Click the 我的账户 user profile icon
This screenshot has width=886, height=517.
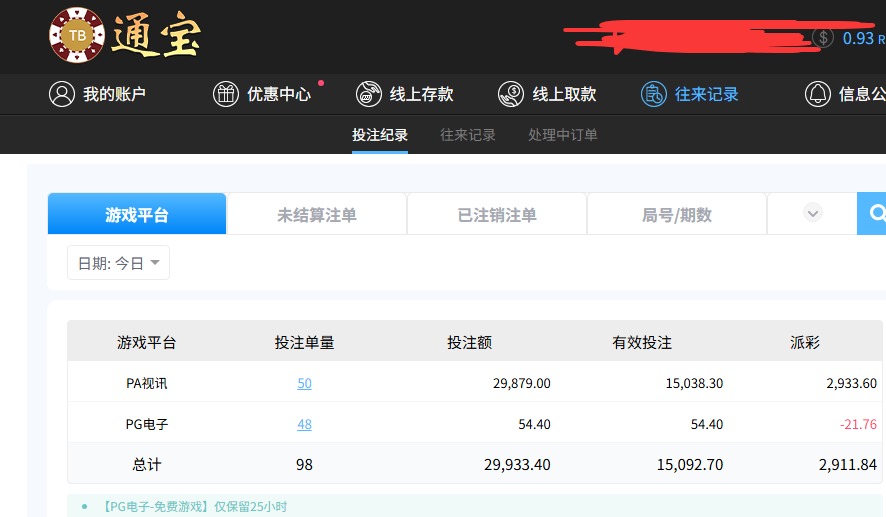coord(62,94)
